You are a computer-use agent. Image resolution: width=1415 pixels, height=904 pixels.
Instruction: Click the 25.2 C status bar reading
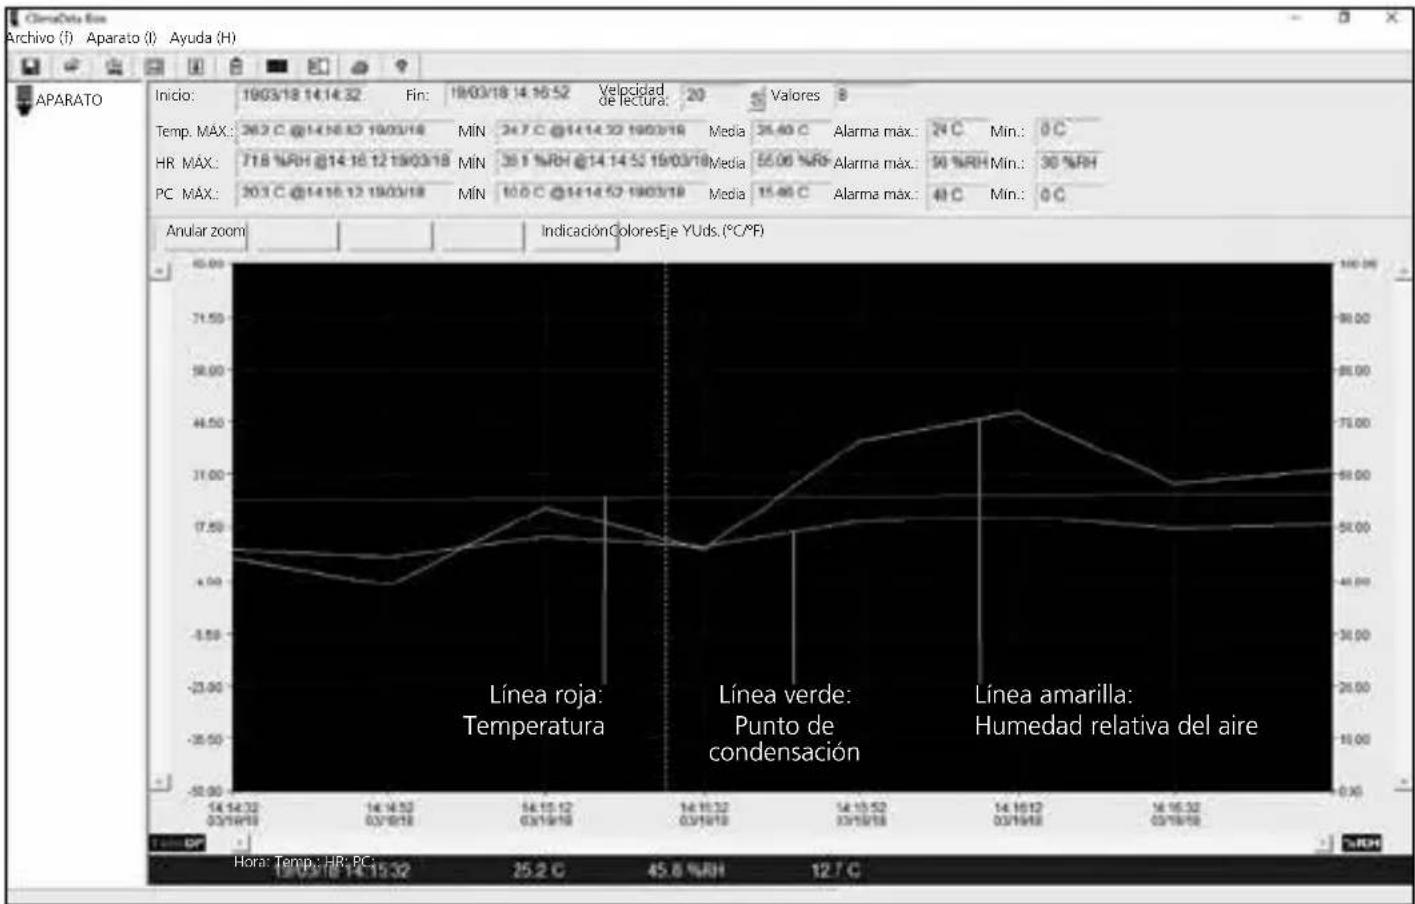538,870
